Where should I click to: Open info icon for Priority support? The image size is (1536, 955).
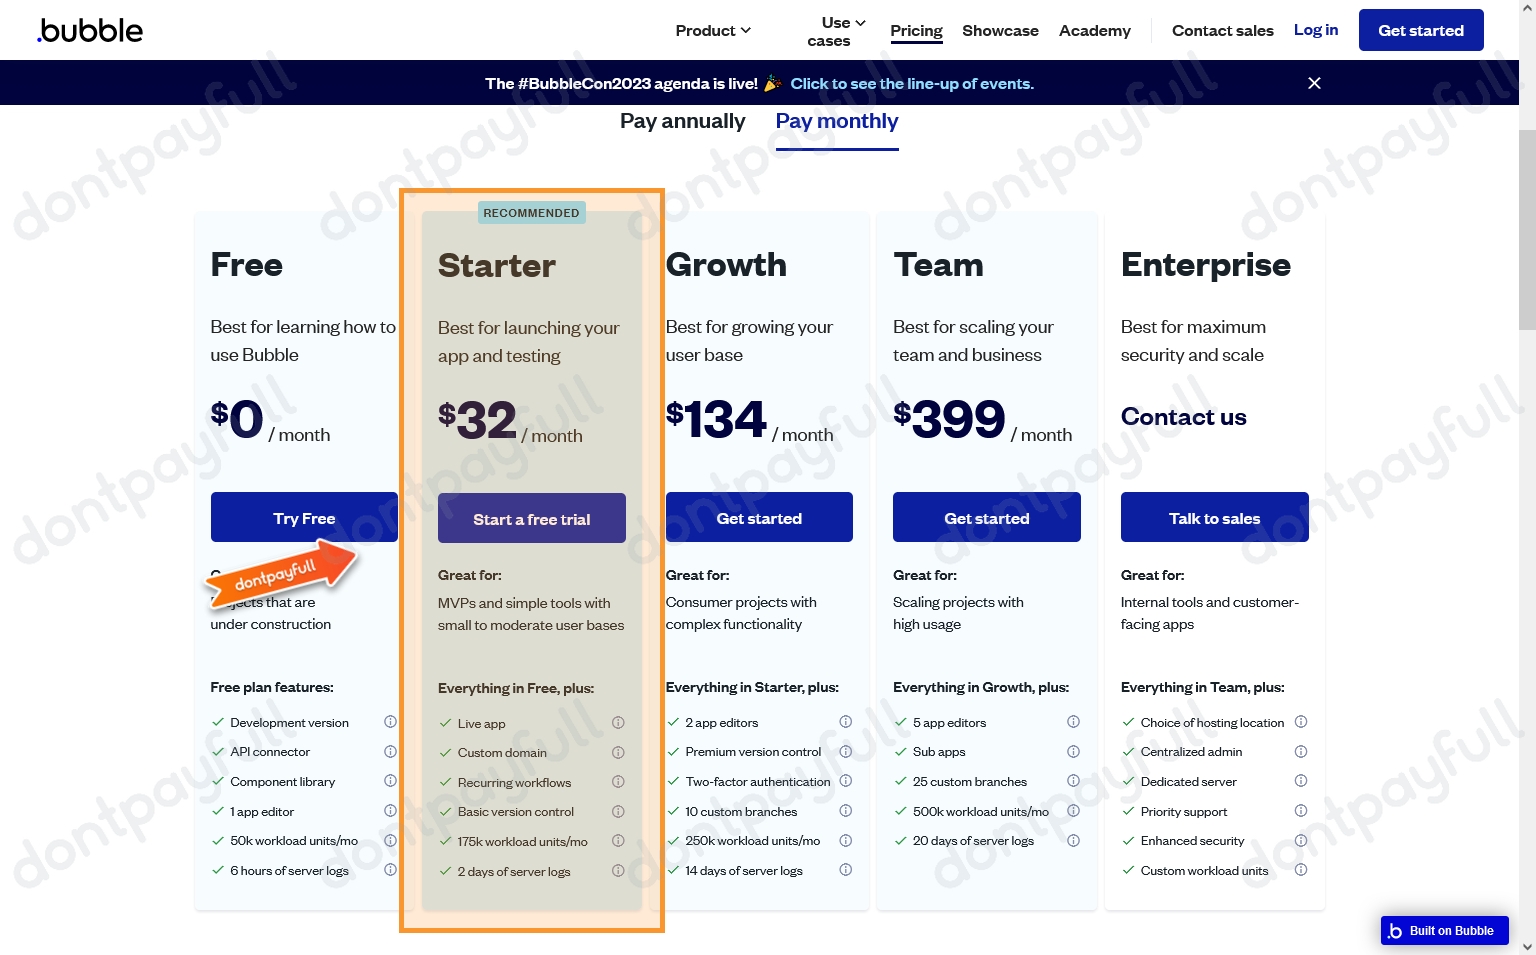click(x=1301, y=811)
